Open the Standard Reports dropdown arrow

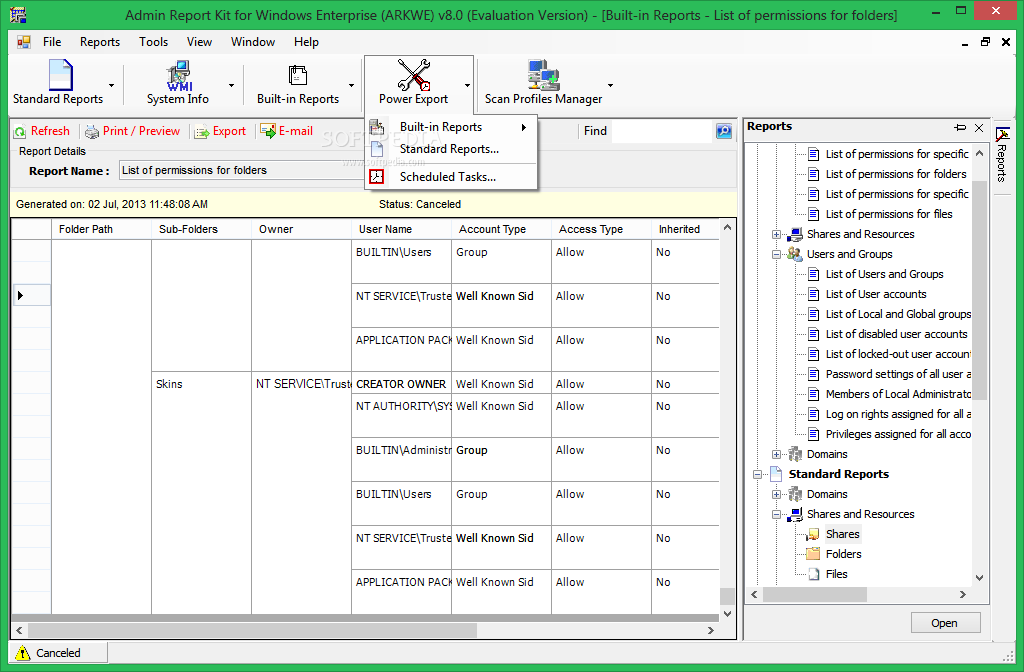click(x=112, y=86)
